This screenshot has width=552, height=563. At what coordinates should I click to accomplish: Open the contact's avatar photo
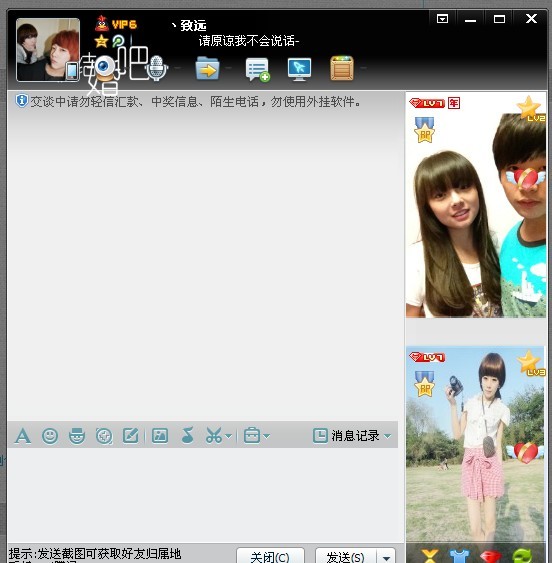click(48, 50)
